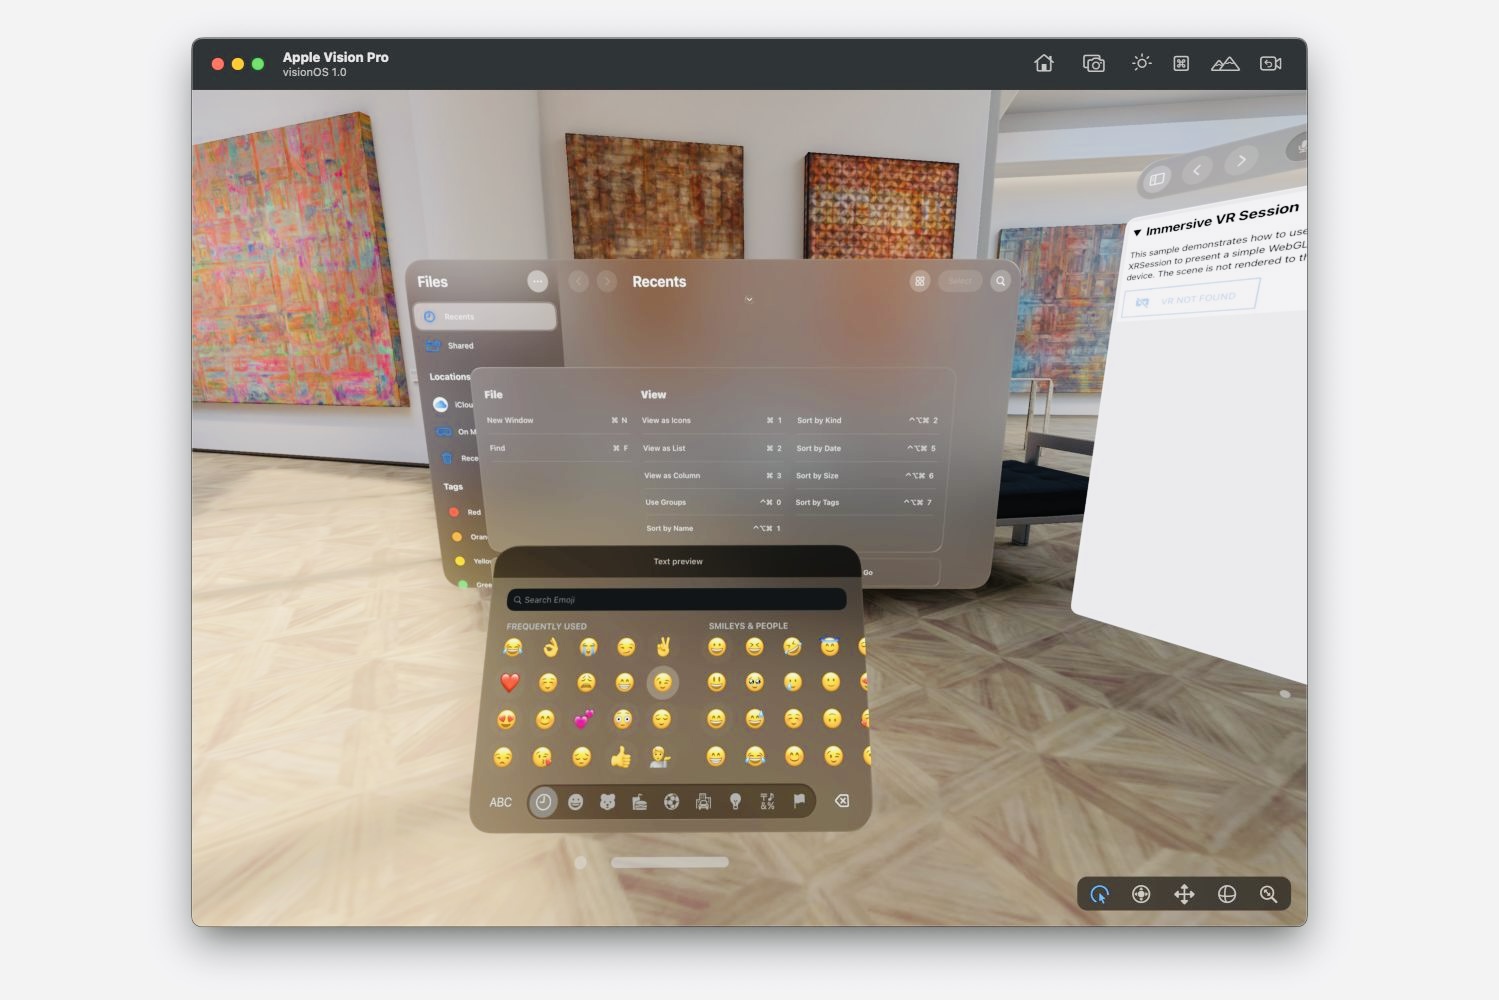Open the mountains scene selector icon
The width and height of the screenshot is (1499, 1000).
tap(1225, 63)
